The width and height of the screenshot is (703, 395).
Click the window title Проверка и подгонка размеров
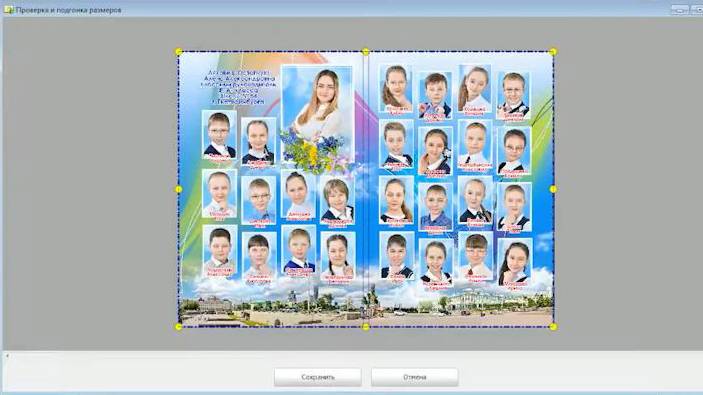[x=69, y=10]
